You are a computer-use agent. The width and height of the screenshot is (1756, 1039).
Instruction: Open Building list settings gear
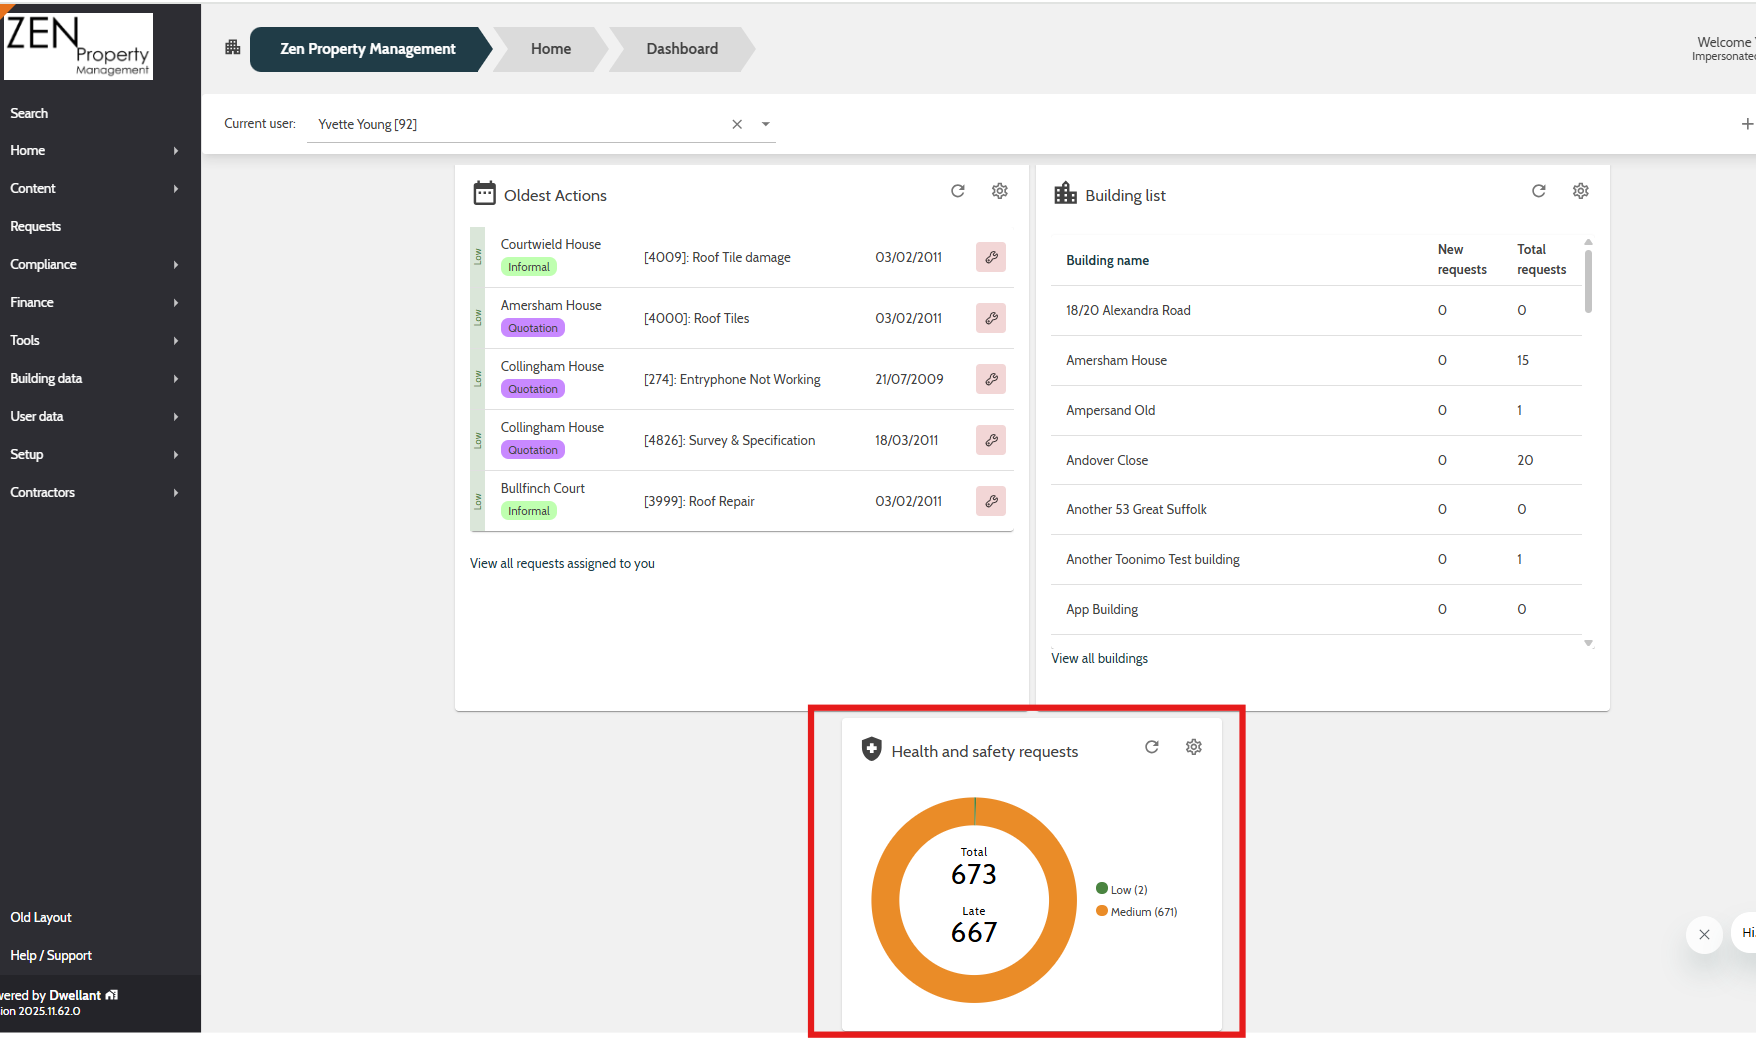pyautogui.click(x=1580, y=191)
